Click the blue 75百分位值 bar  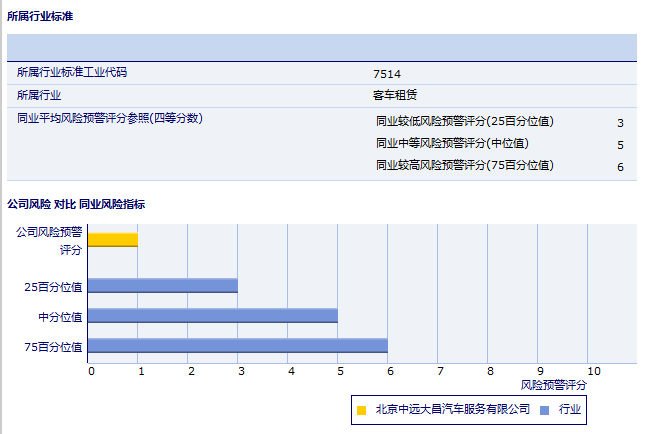[238, 346]
